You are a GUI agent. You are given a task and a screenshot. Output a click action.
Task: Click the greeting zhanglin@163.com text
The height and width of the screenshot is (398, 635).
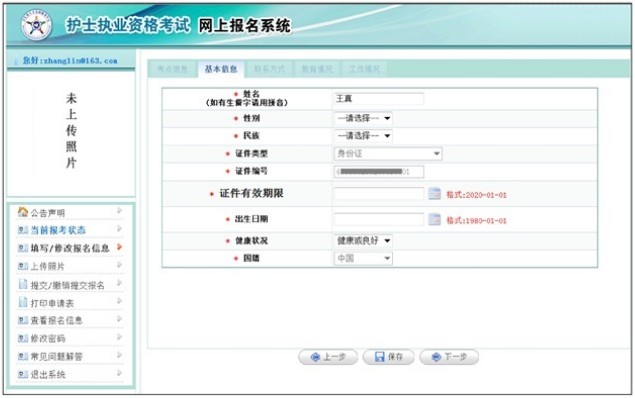[70, 61]
